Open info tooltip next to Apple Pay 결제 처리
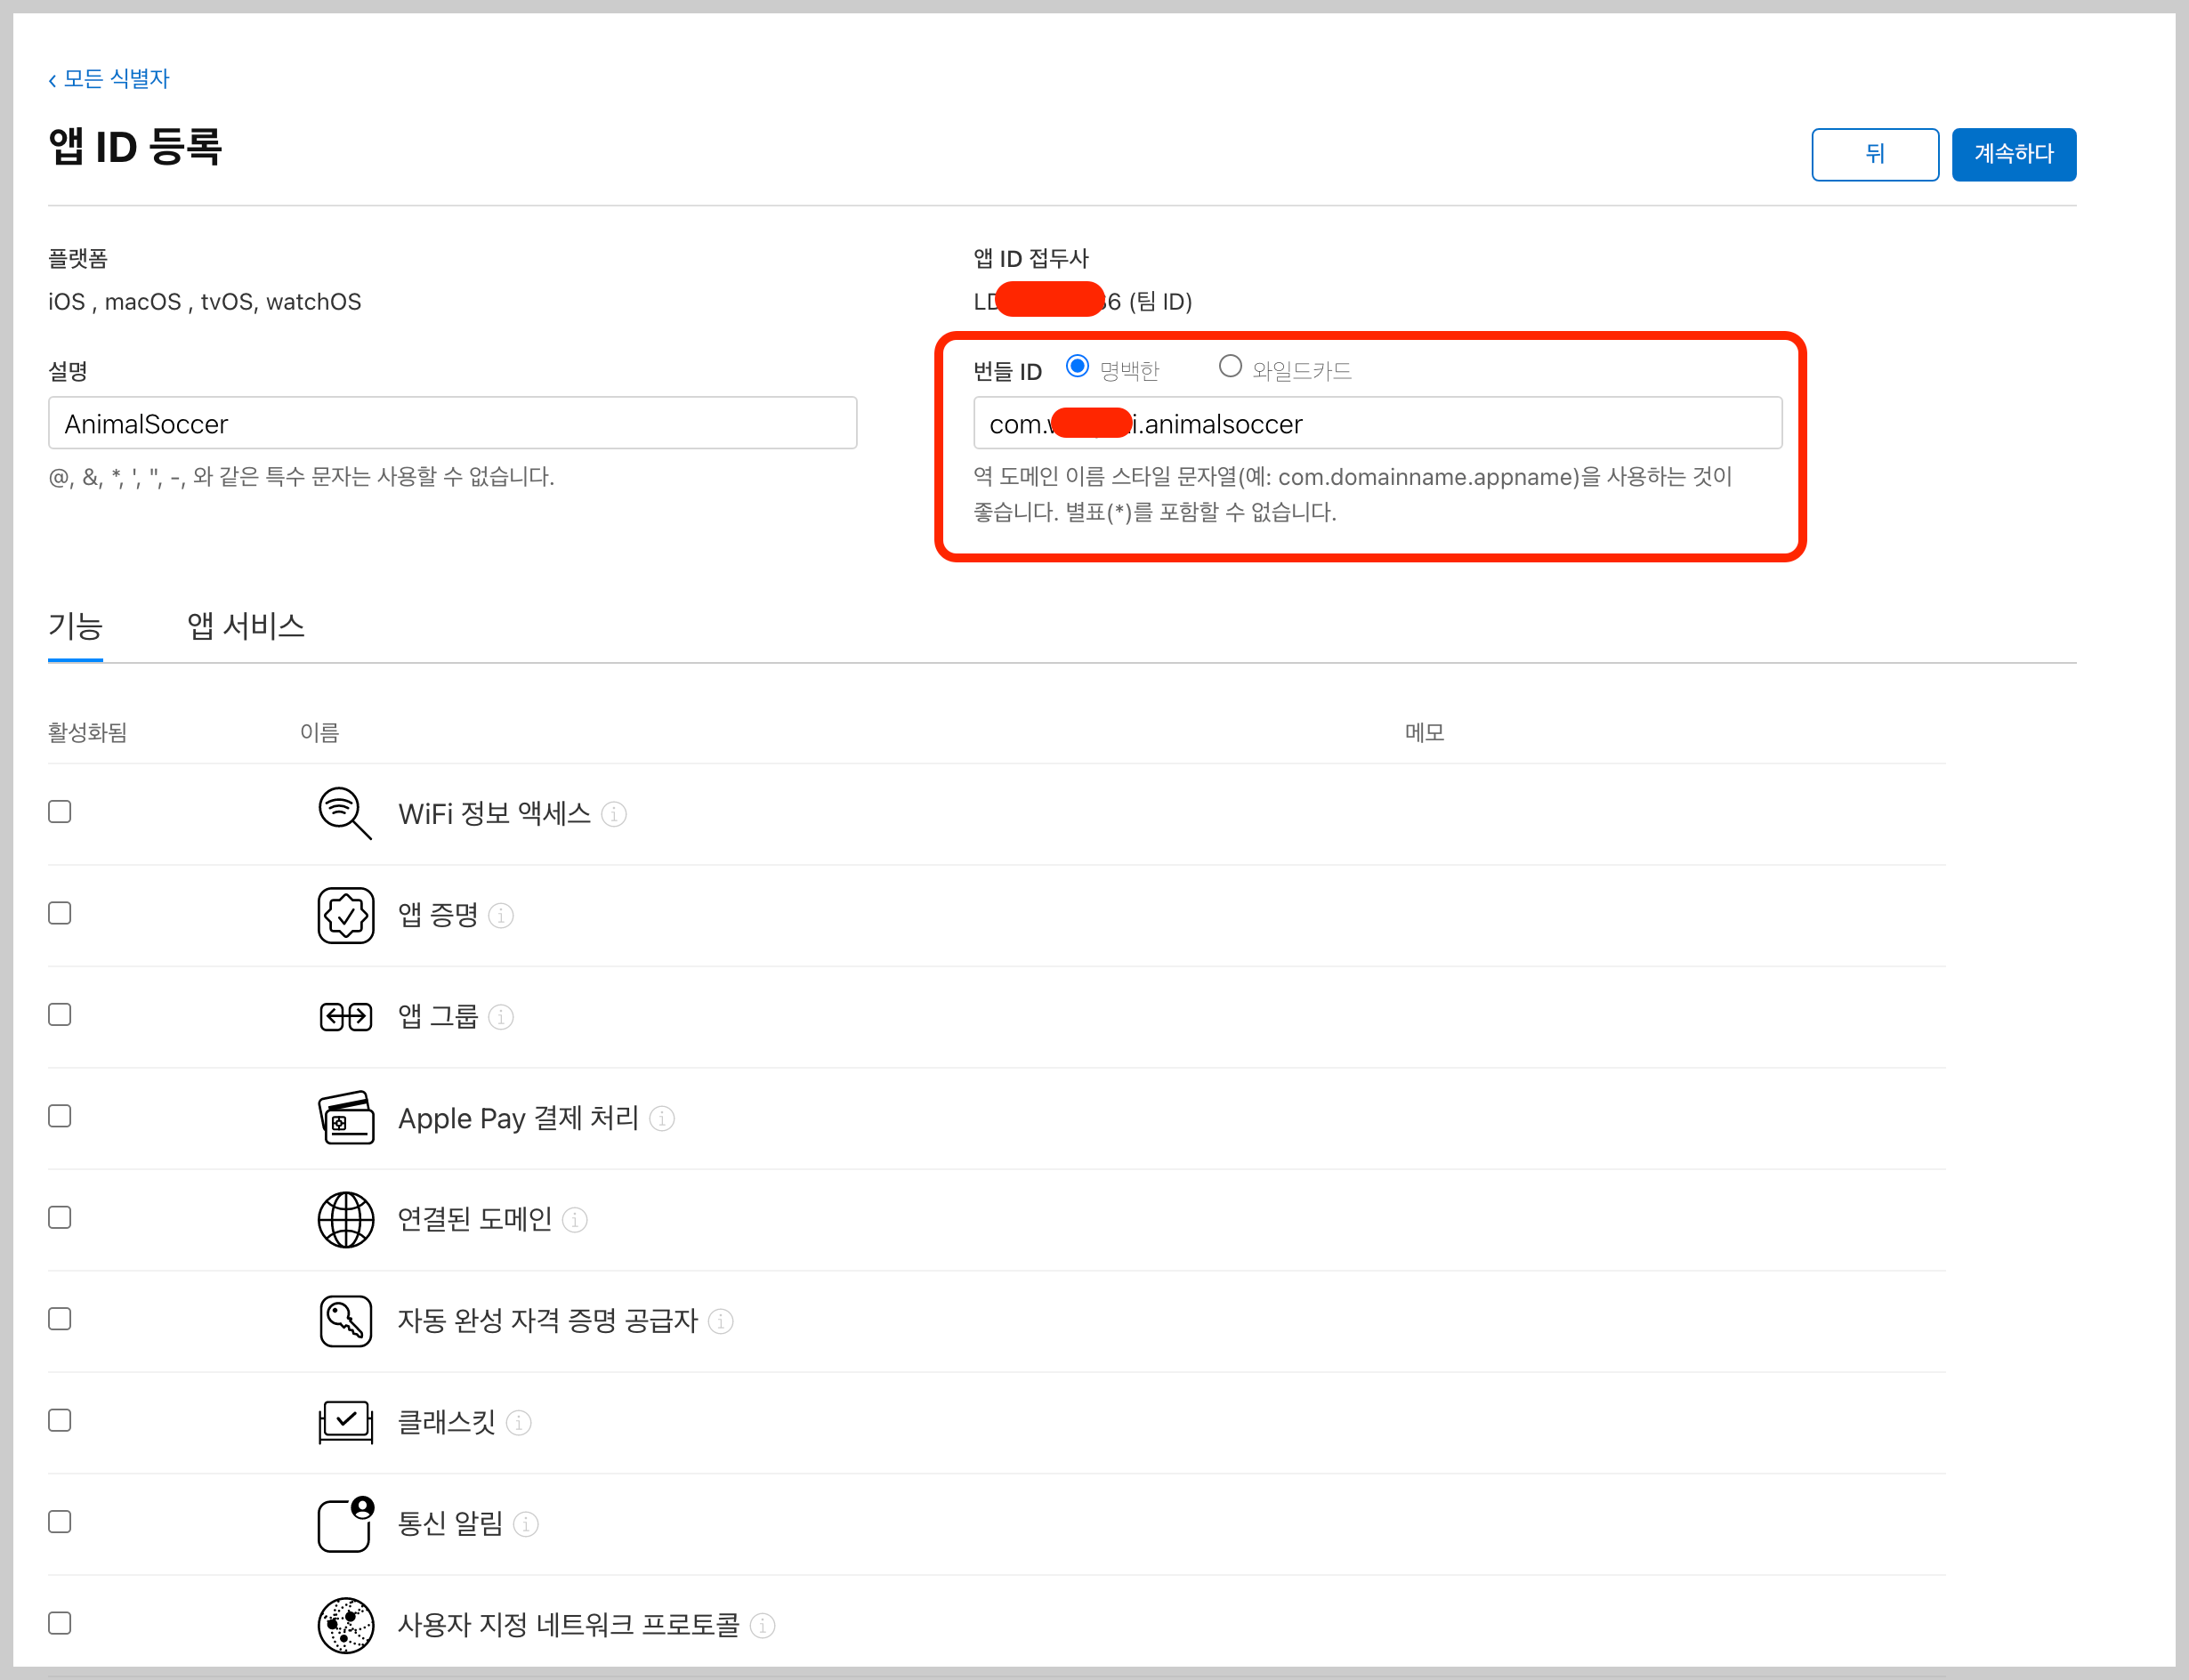The height and width of the screenshot is (1680, 2189). pos(662,1119)
